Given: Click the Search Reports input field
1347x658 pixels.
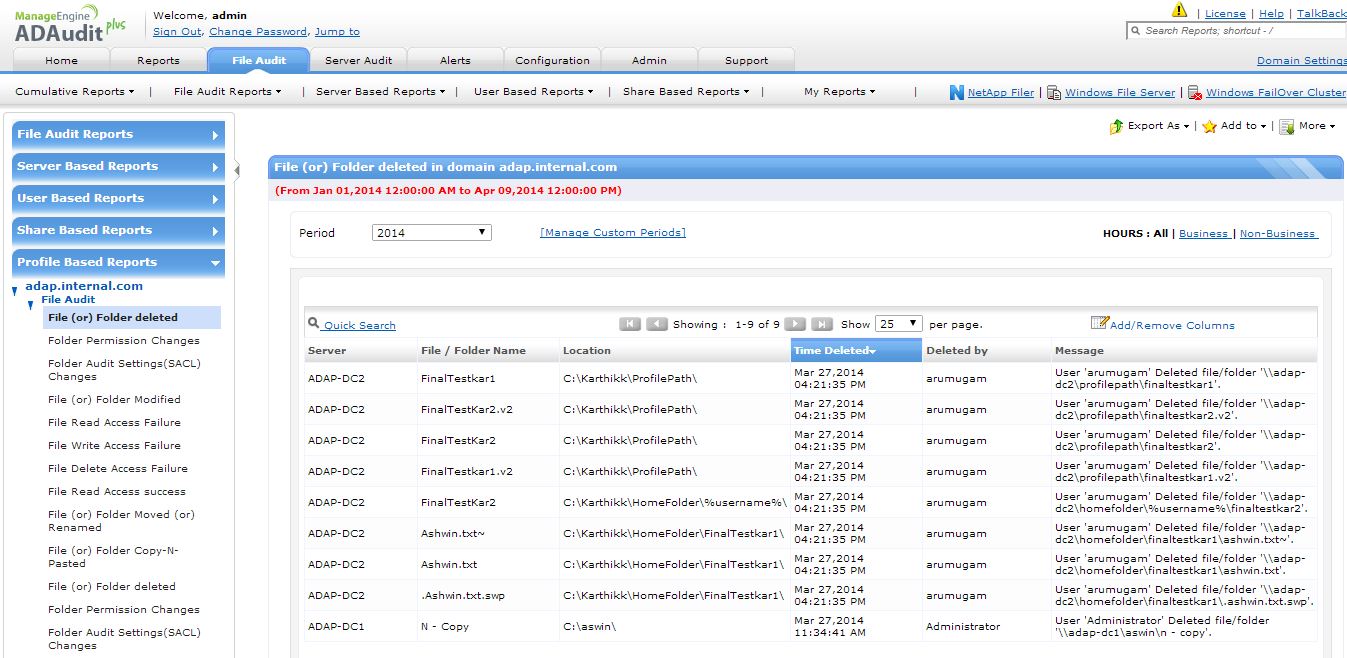Looking at the screenshot, I should click(x=1240, y=31).
